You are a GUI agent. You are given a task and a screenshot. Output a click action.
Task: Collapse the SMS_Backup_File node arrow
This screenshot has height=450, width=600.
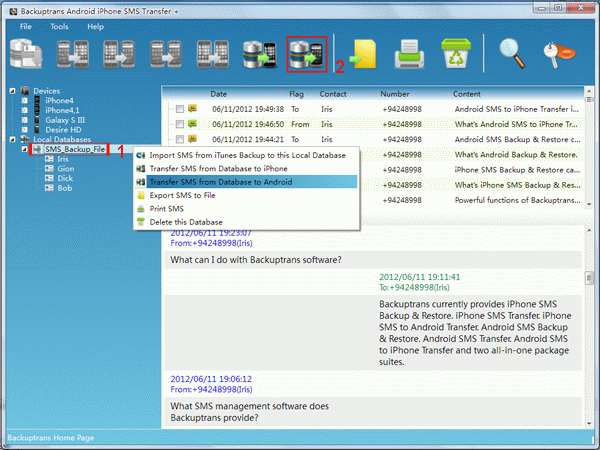click(24, 149)
